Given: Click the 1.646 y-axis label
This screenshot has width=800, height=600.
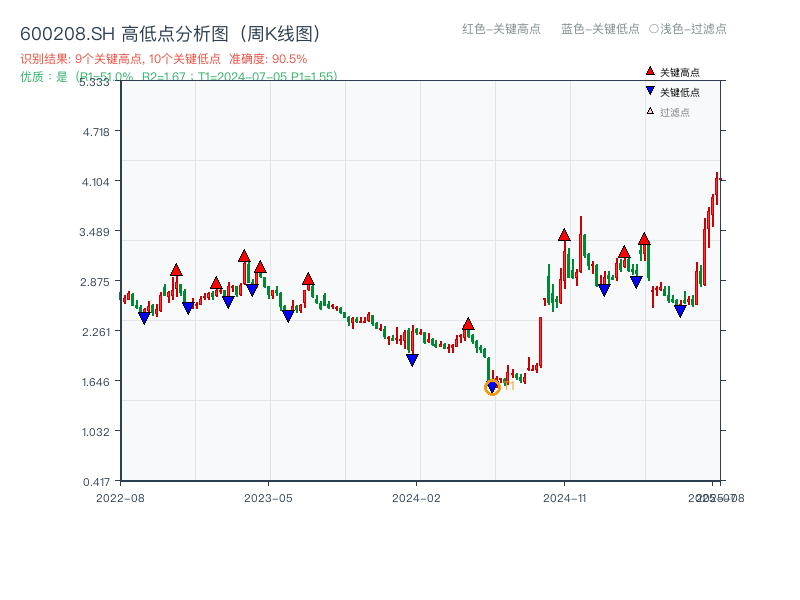Looking at the screenshot, I should 95,382.
